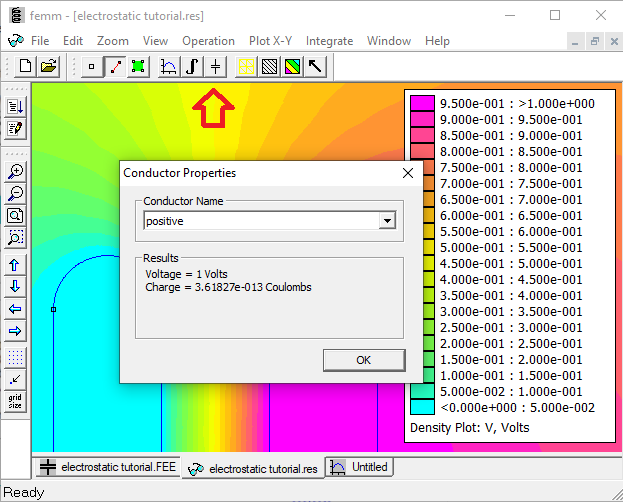Screen dimensions: 623x502
Task: Switch to electrostatic tutorial.FEE tab
Action: click(x=108, y=467)
